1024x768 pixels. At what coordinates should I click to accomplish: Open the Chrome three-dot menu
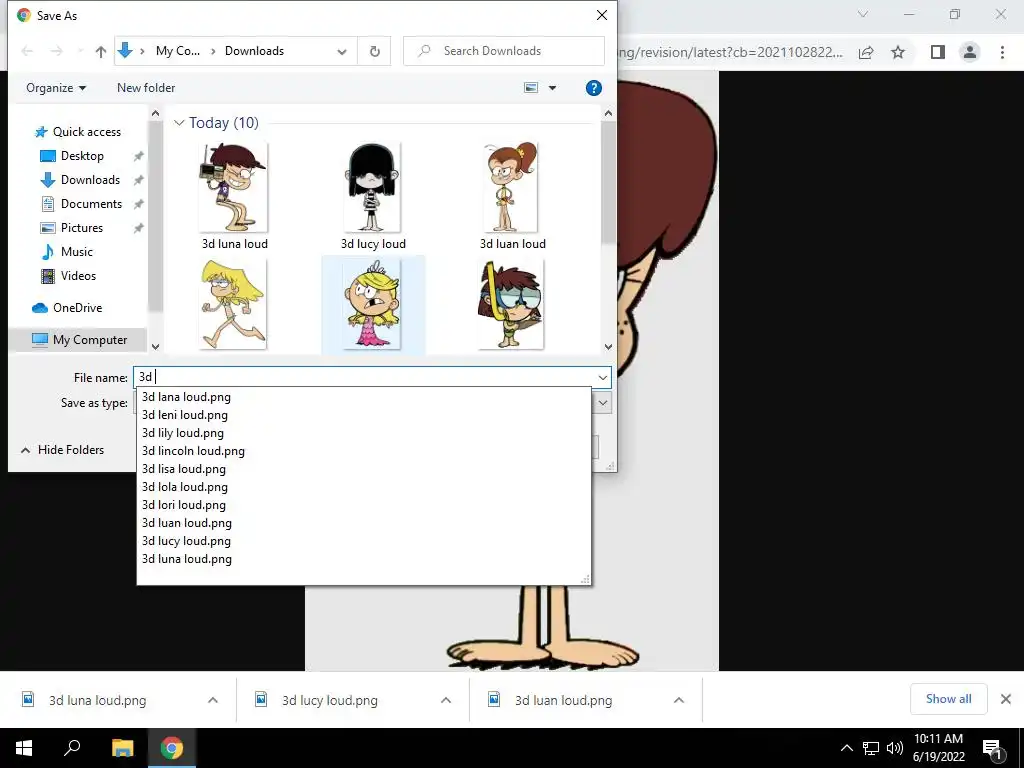[x=1002, y=52]
